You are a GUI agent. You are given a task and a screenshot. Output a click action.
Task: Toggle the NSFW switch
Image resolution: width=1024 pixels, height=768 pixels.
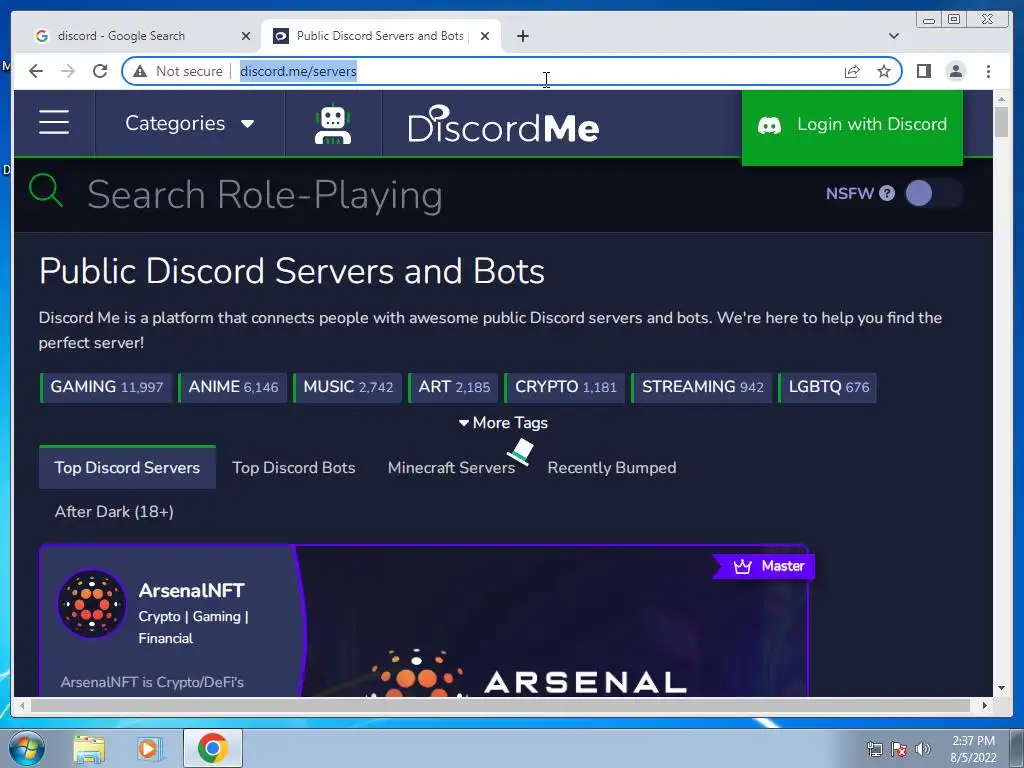(x=934, y=193)
